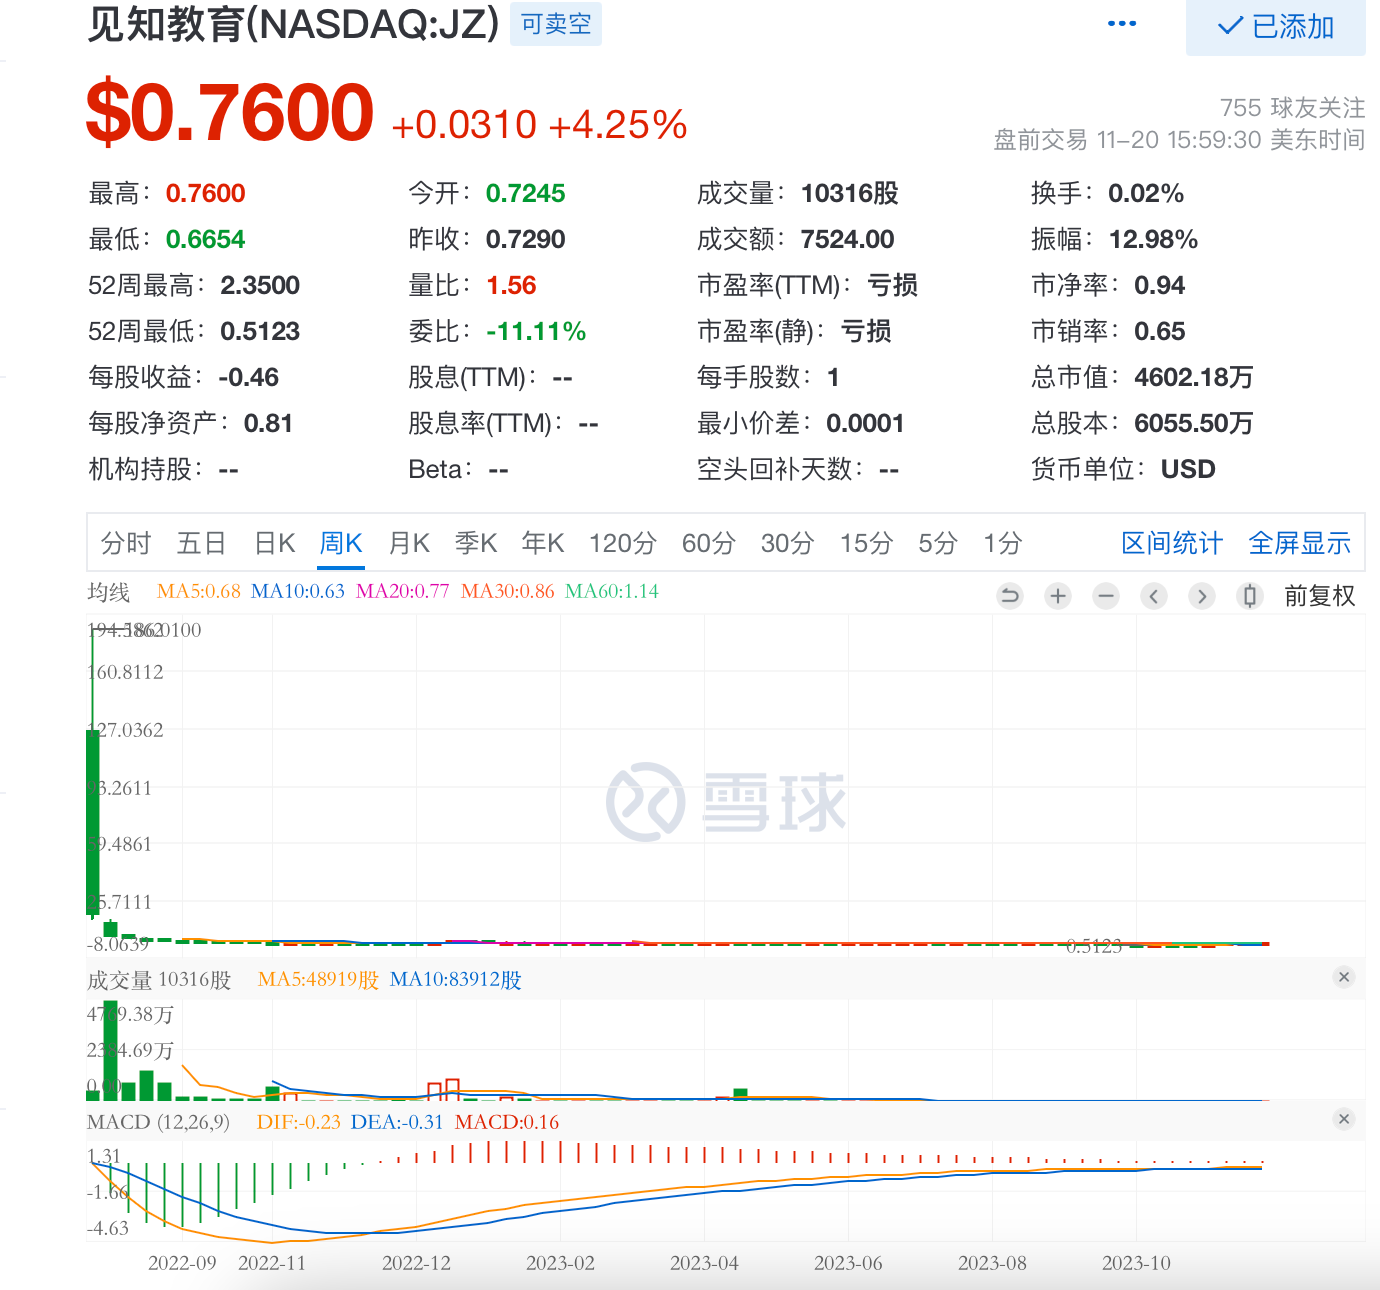Choose the 年K yearly chart tab
The image size is (1380, 1290).
click(543, 543)
